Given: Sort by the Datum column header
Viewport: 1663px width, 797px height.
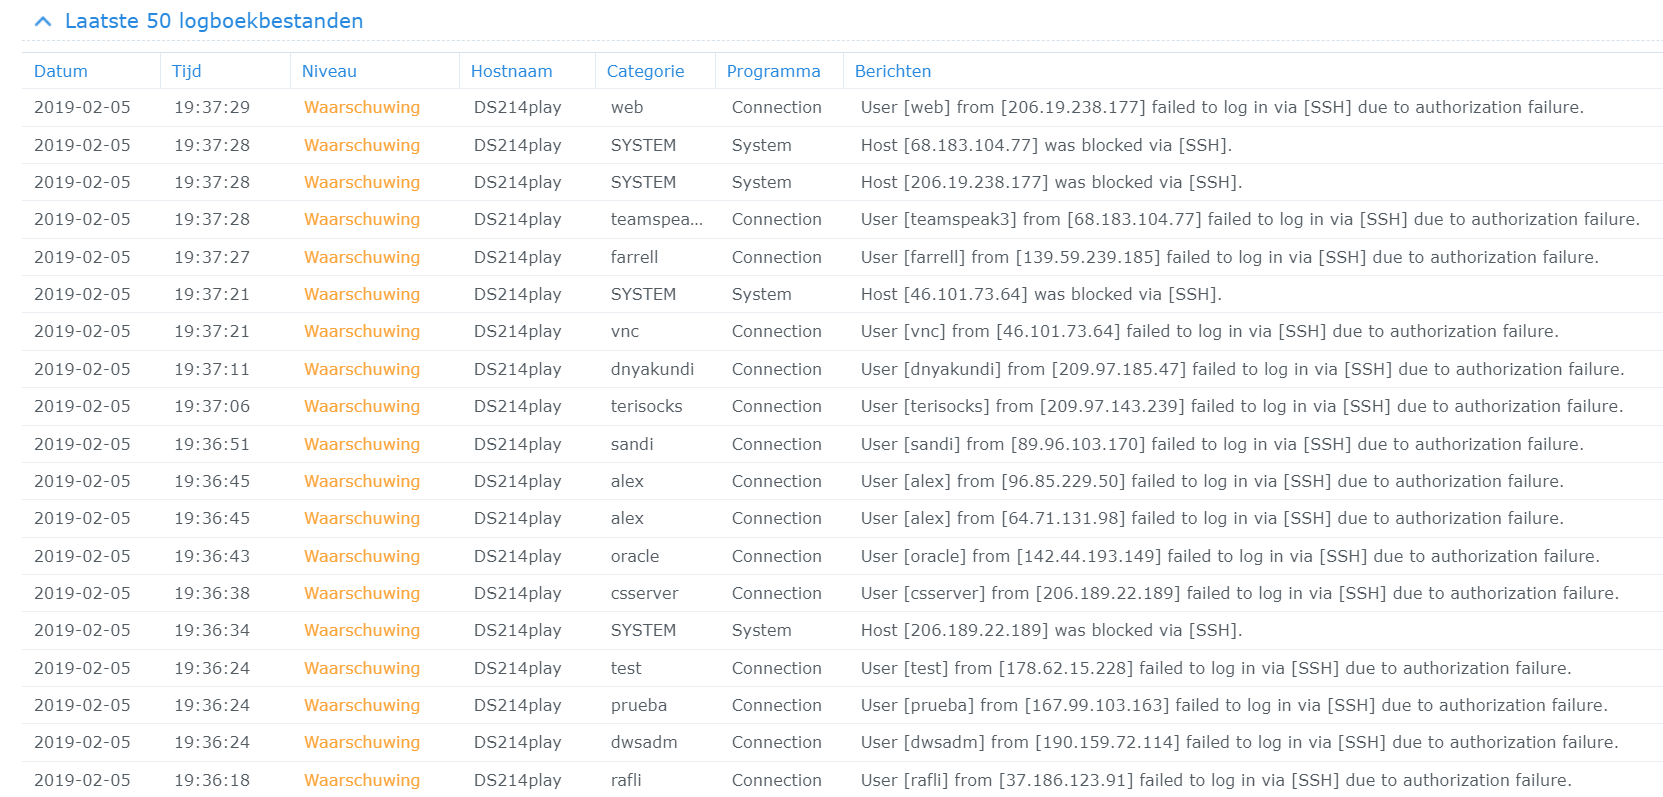Looking at the screenshot, I should click(x=61, y=71).
